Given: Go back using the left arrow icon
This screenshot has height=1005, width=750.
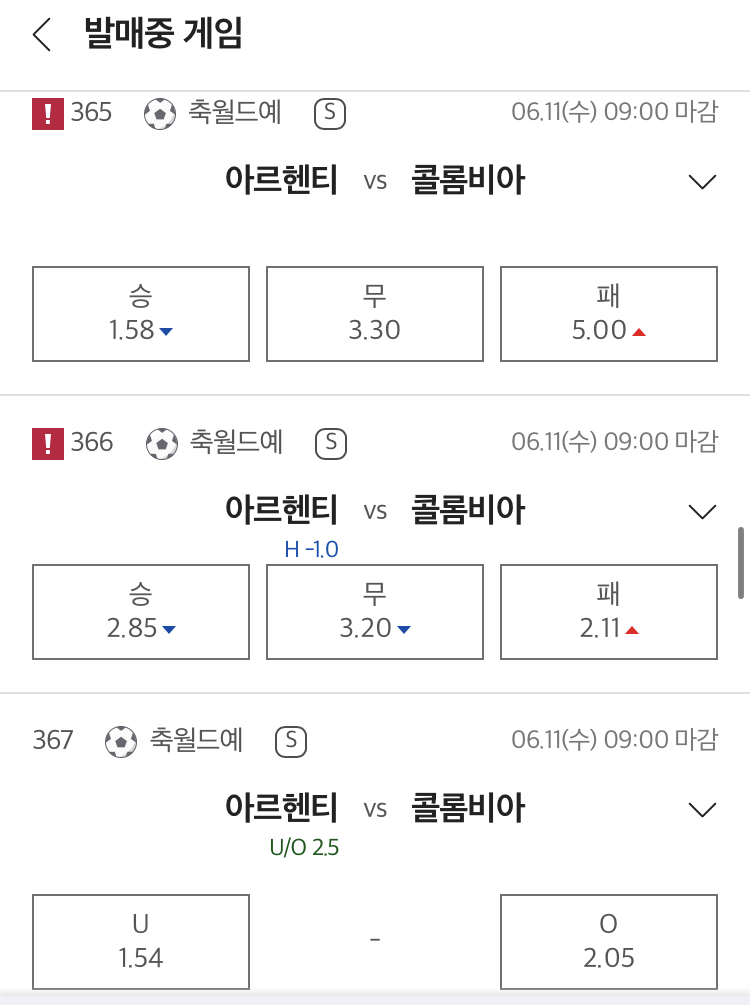Looking at the screenshot, I should 42,35.
